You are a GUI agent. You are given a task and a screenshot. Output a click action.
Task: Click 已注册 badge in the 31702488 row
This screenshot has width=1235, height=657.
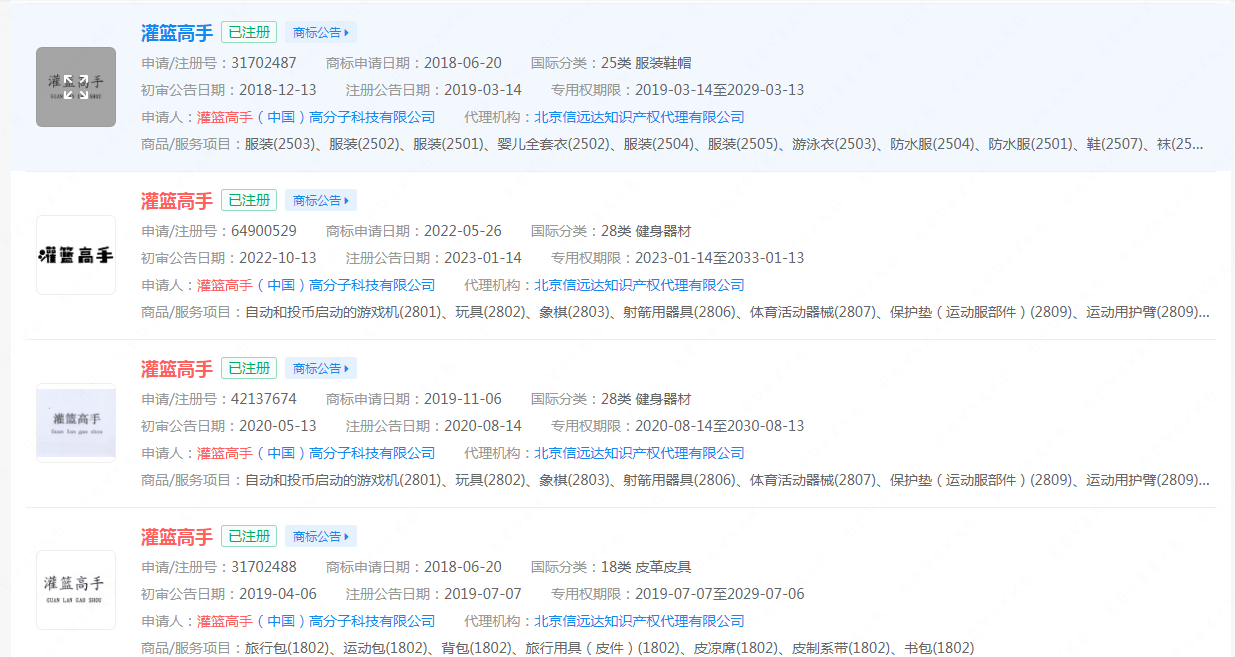click(x=249, y=536)
